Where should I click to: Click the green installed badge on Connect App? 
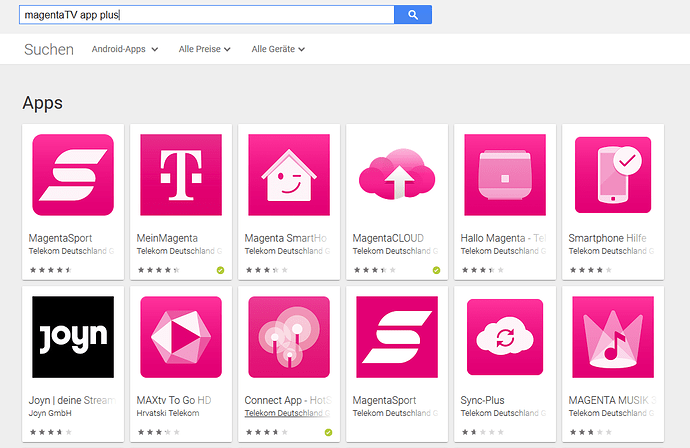(x=328, y=433)
